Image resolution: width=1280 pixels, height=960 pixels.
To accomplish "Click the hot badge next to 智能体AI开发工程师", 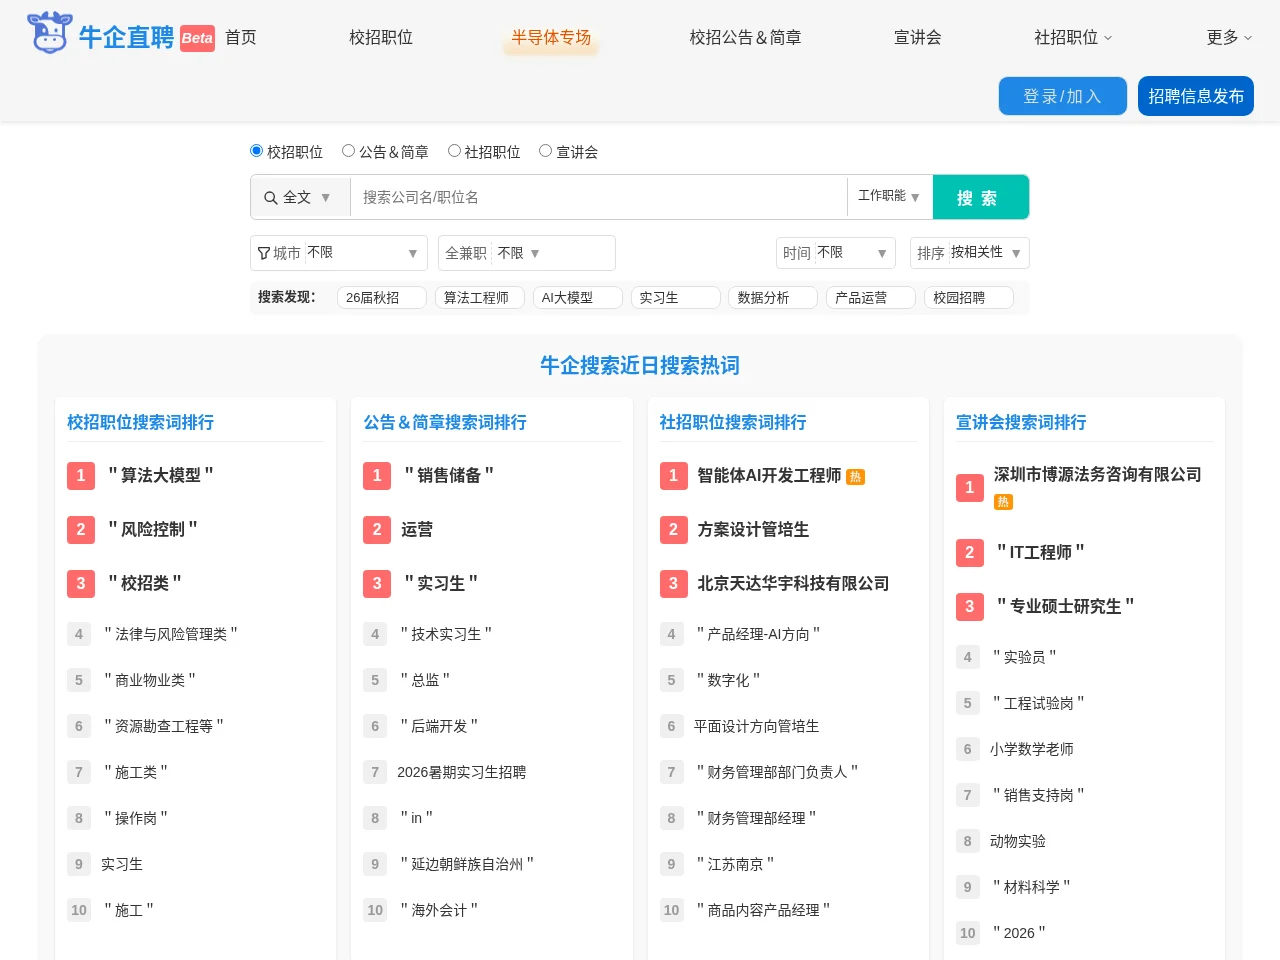I will tap(855, 477).
